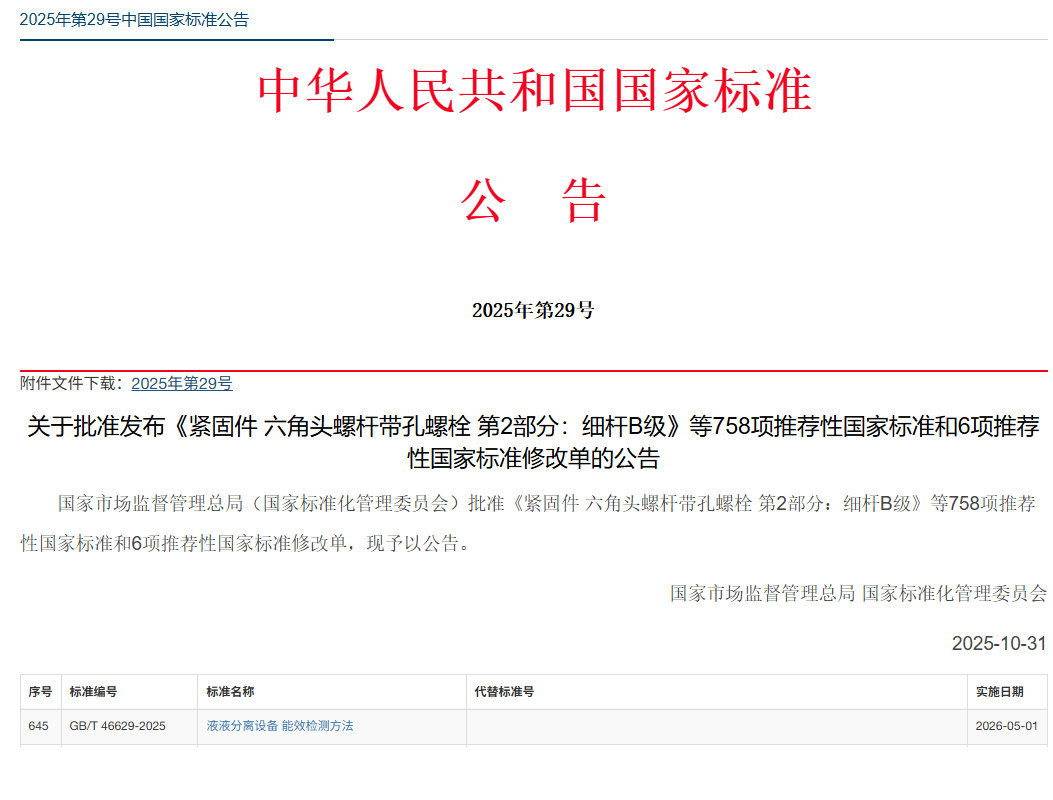Image resolution: width=1053 pixels, height=800 pixels.
Task: Click the 标准名称 column header
Action: pyautogui.click(x=226, y=691)
